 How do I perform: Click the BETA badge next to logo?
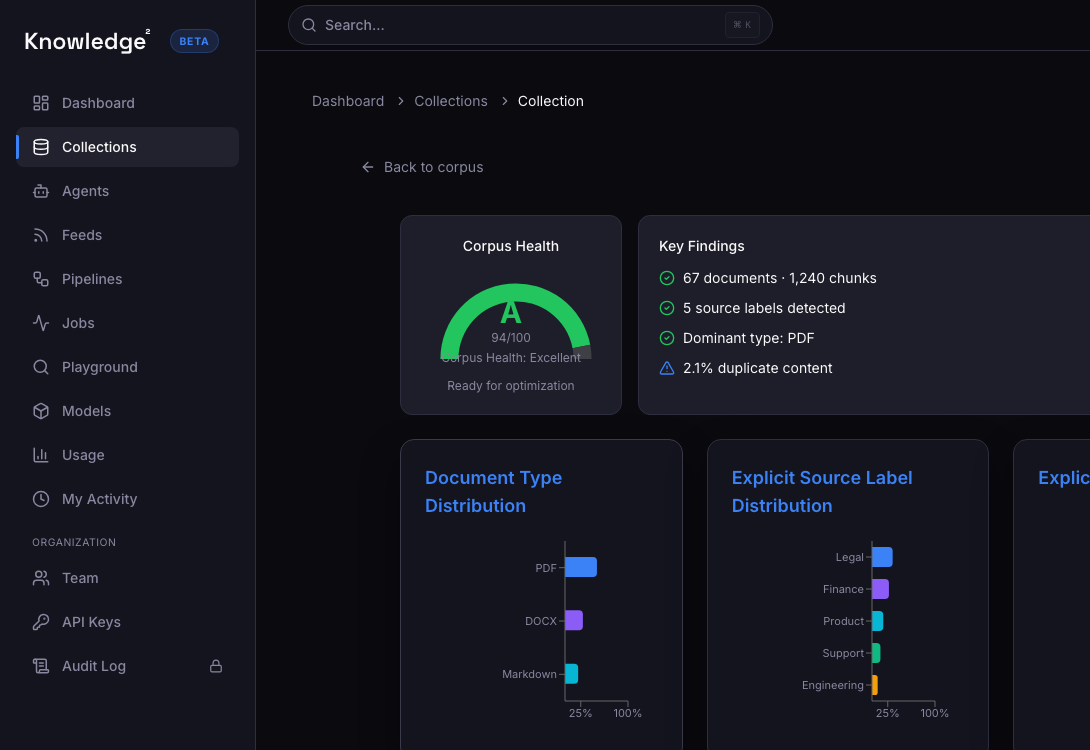click(194, 41)
